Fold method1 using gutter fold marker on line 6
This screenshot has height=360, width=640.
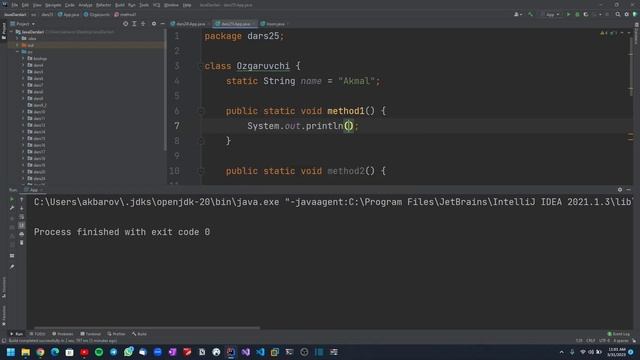click(x=201, y=111)
